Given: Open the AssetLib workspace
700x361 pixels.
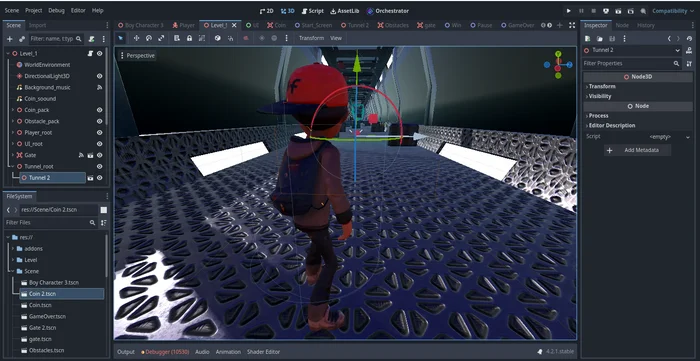Looking at the screenshot, I should (x=344, y=11).
